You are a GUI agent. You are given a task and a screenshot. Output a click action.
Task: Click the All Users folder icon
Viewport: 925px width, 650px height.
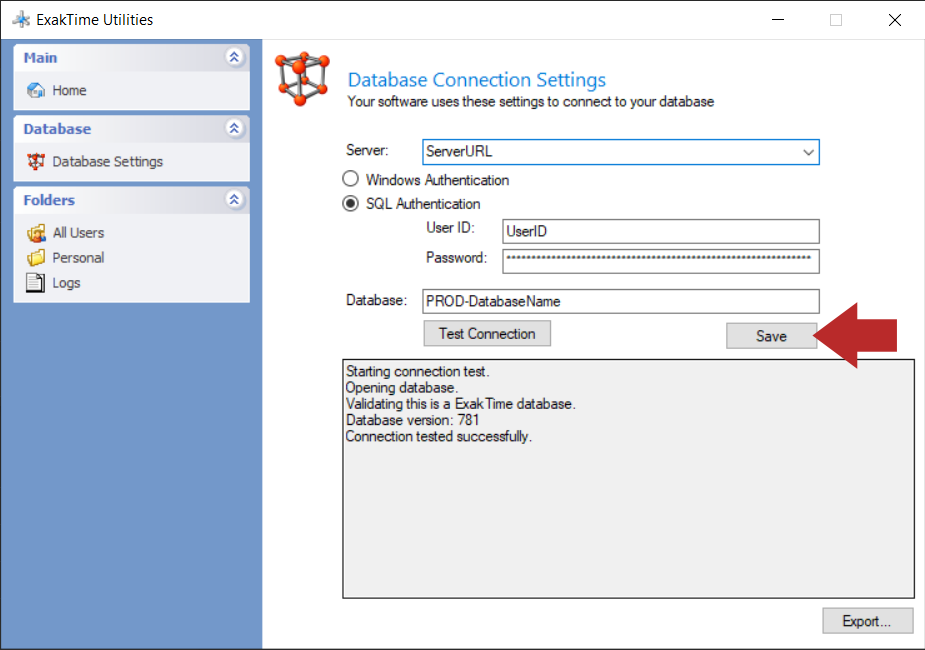[36, 233]
